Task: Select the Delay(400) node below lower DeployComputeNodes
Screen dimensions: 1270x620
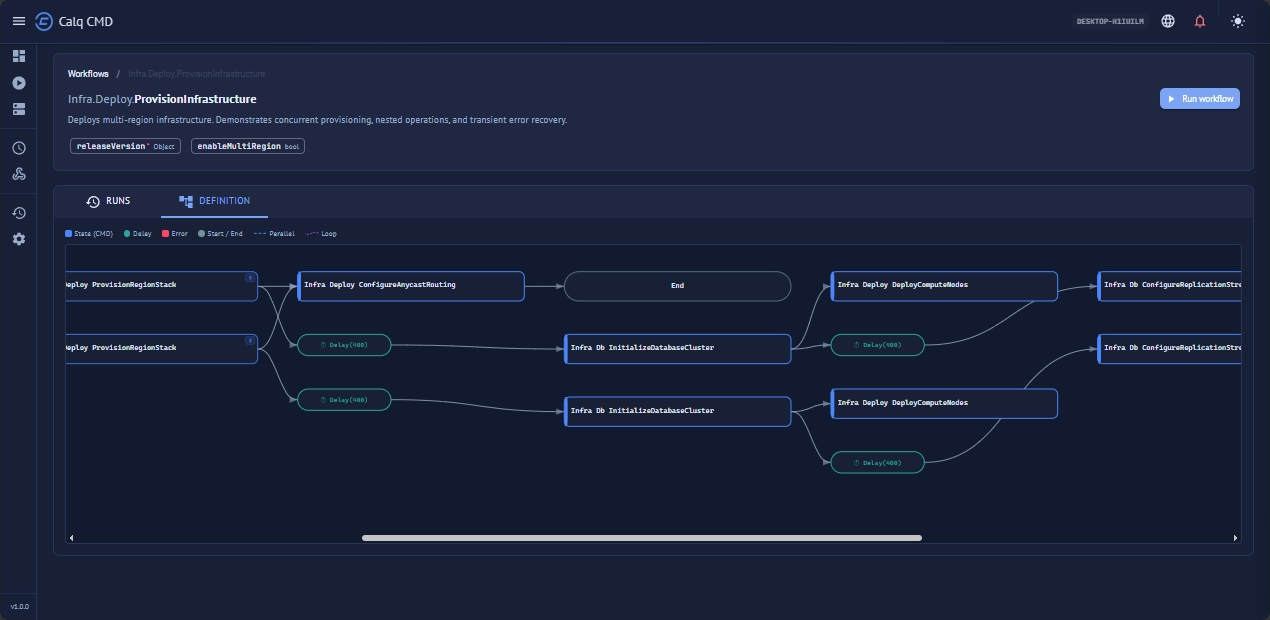Action: coord(878,463)
